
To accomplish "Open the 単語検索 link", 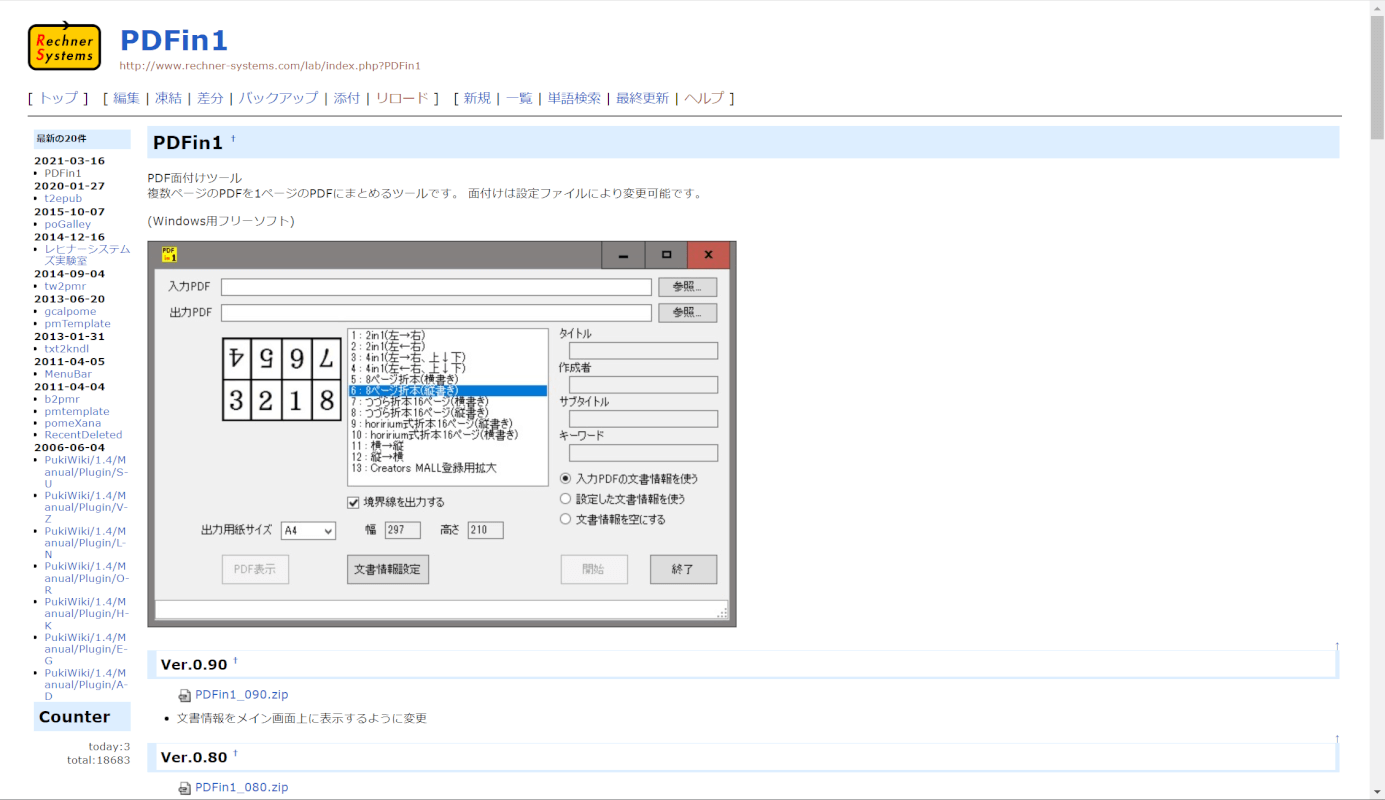I will click(574, 98).
